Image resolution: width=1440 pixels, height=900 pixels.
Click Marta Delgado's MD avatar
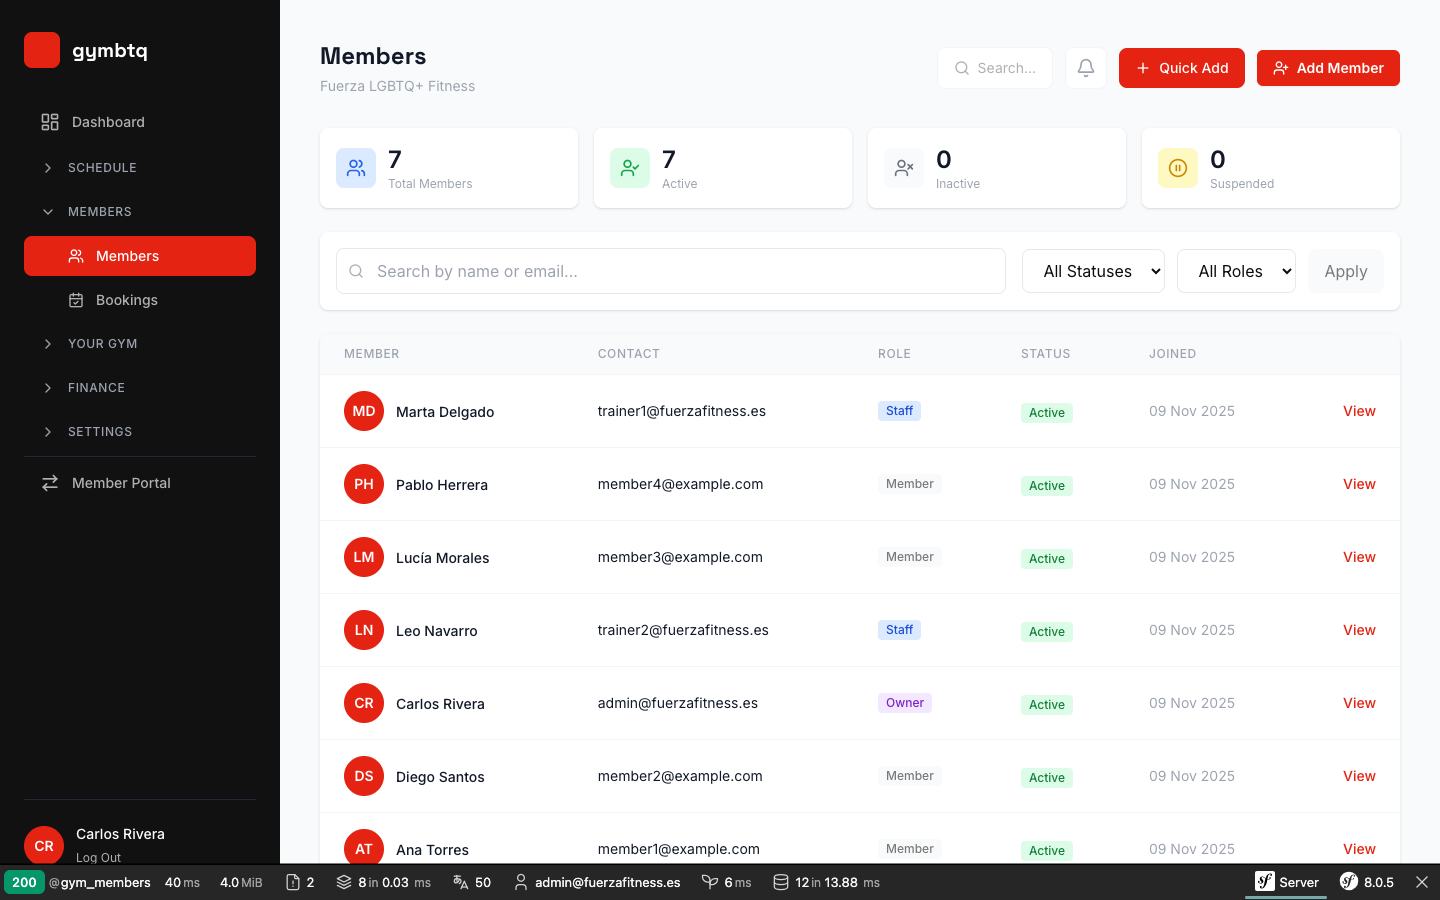pyautogui.click(x=364, y=411)
